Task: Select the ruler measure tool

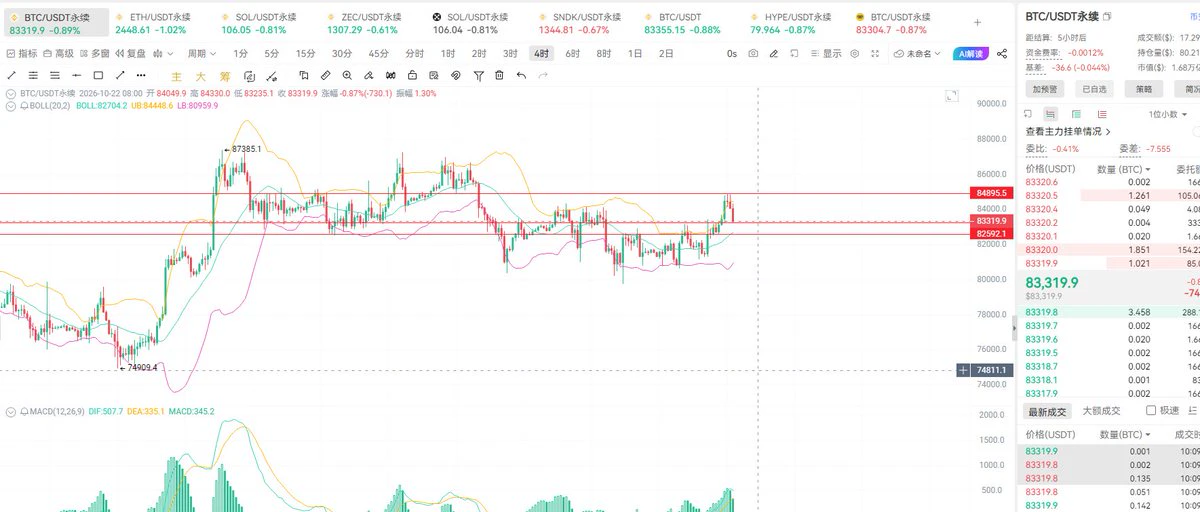Action: tap(325, 75)
